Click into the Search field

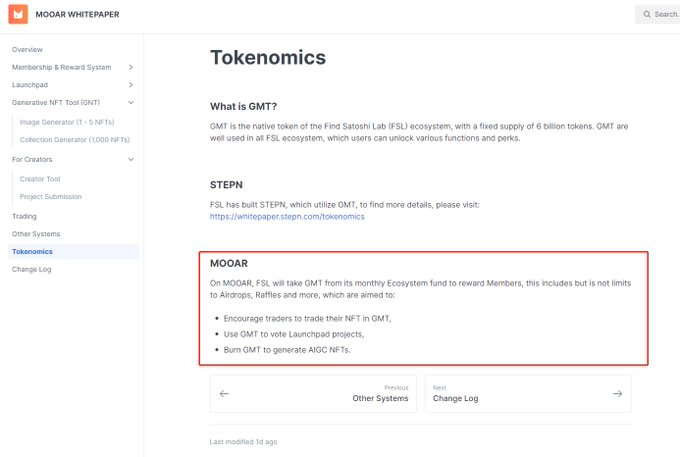click(x=657, y=14)
